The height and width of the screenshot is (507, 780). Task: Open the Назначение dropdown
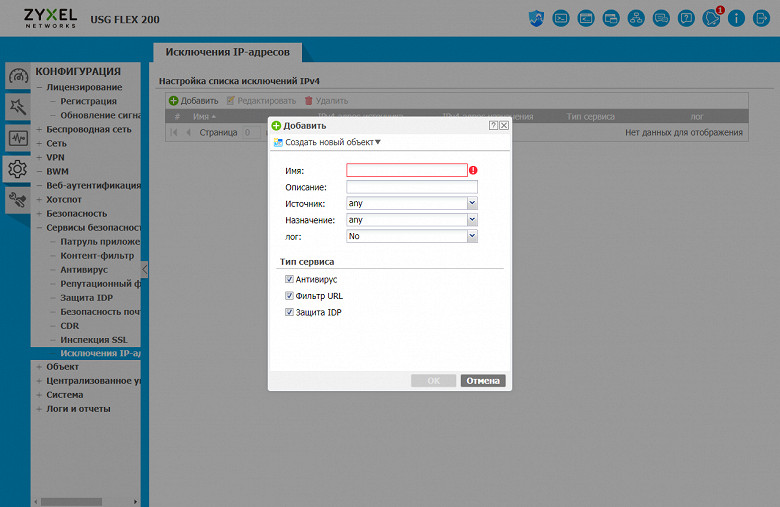[472, 219]
